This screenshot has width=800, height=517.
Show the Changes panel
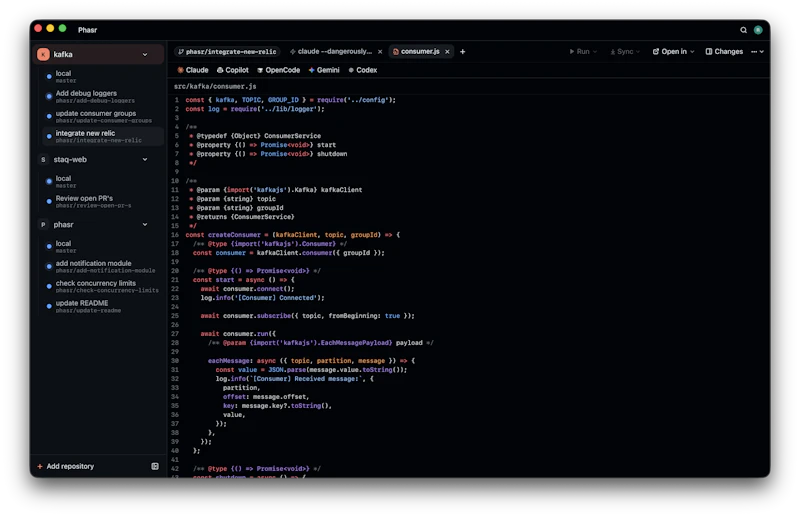[724, 52]
